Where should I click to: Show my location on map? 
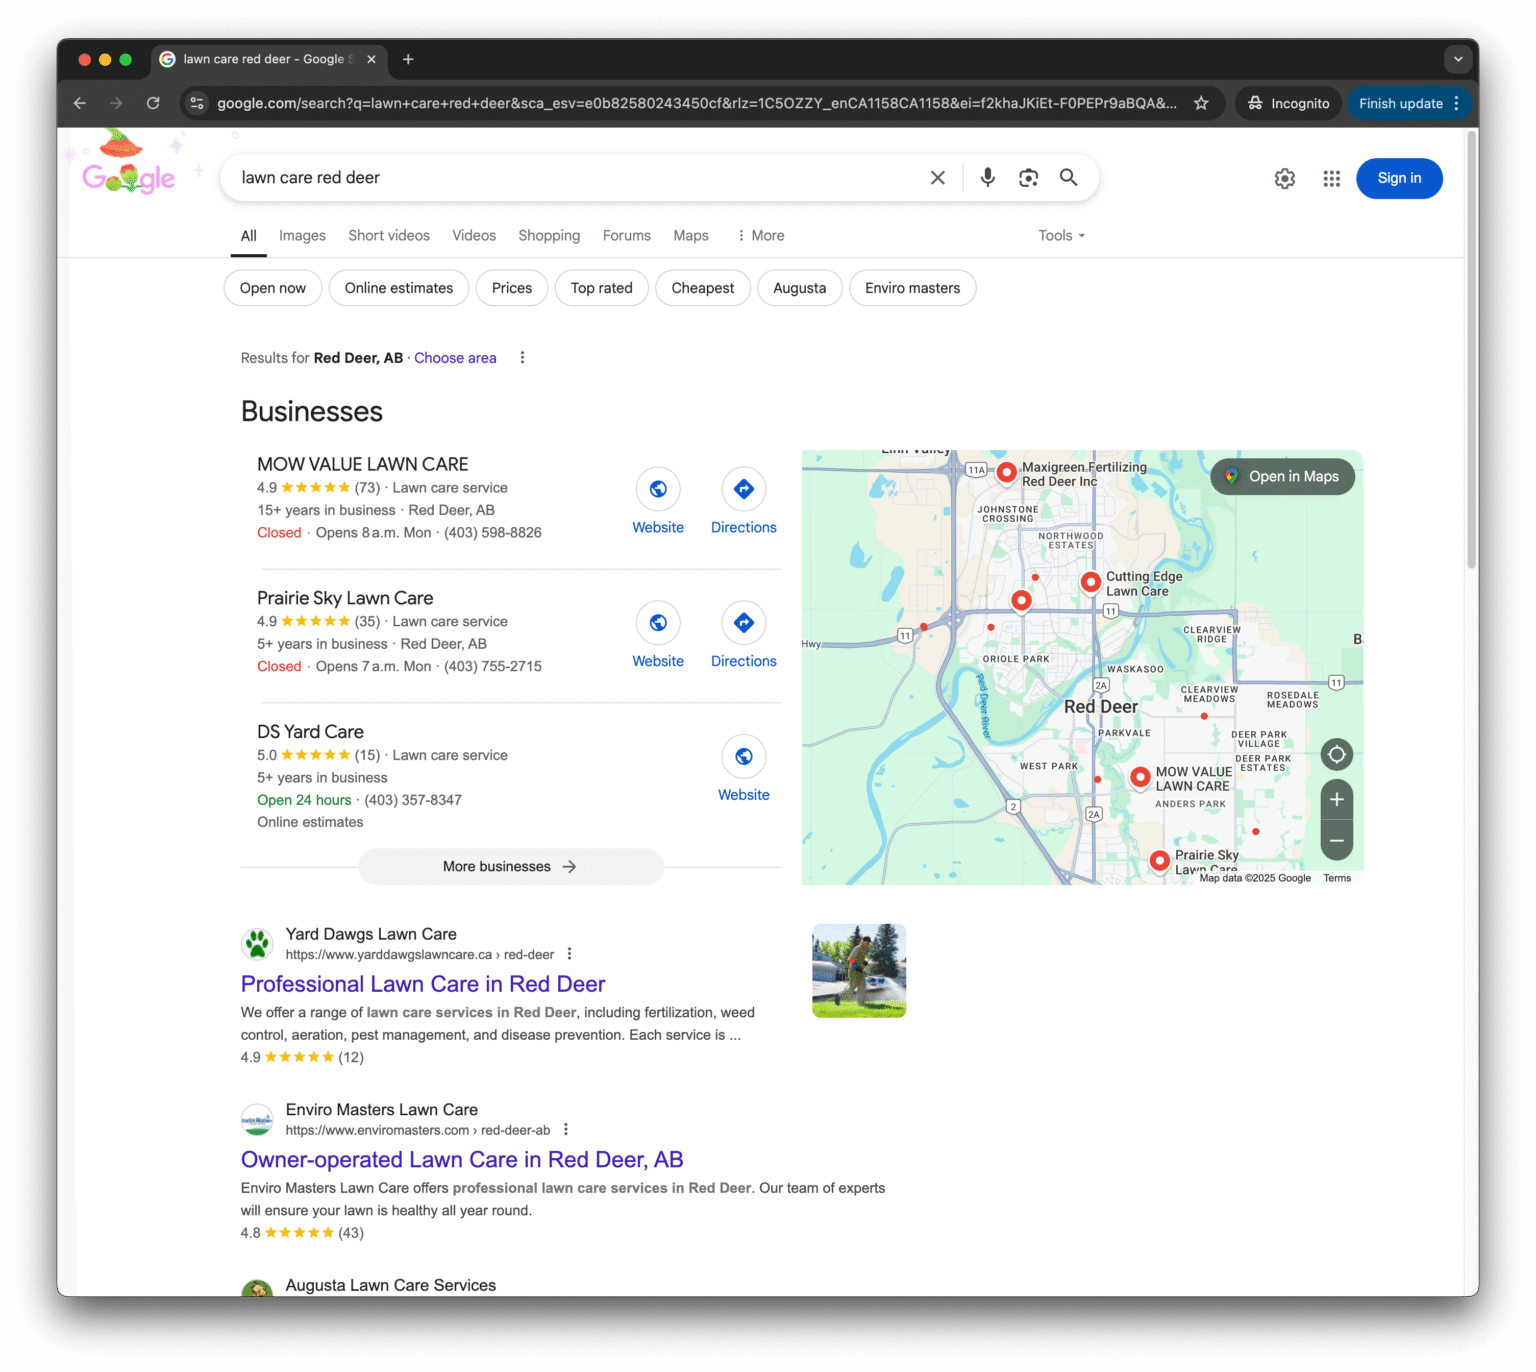click(1336, 754)
